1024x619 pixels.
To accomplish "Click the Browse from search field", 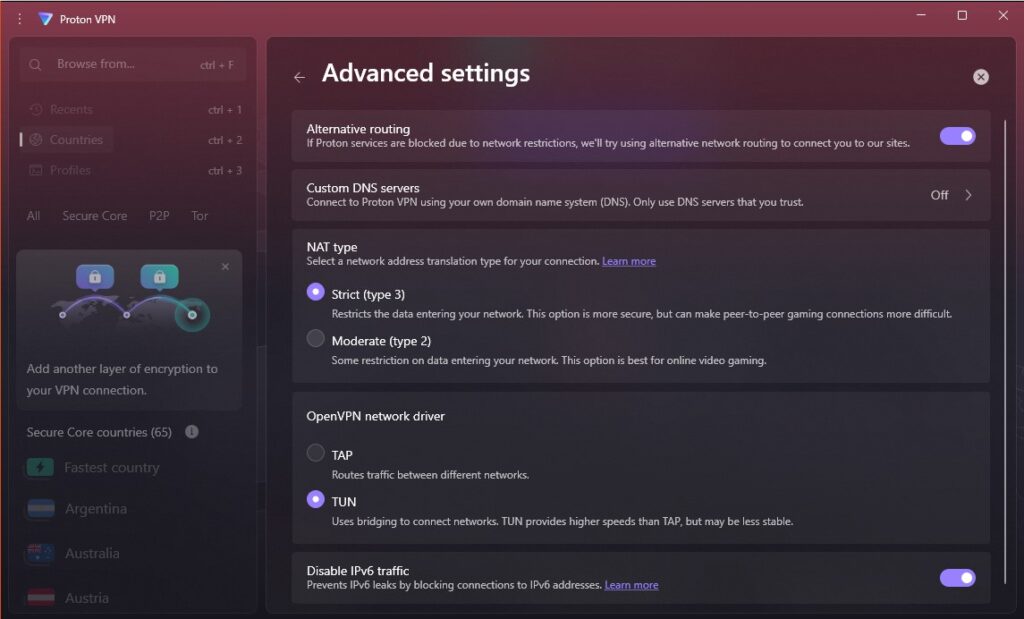I will (133, 65).
